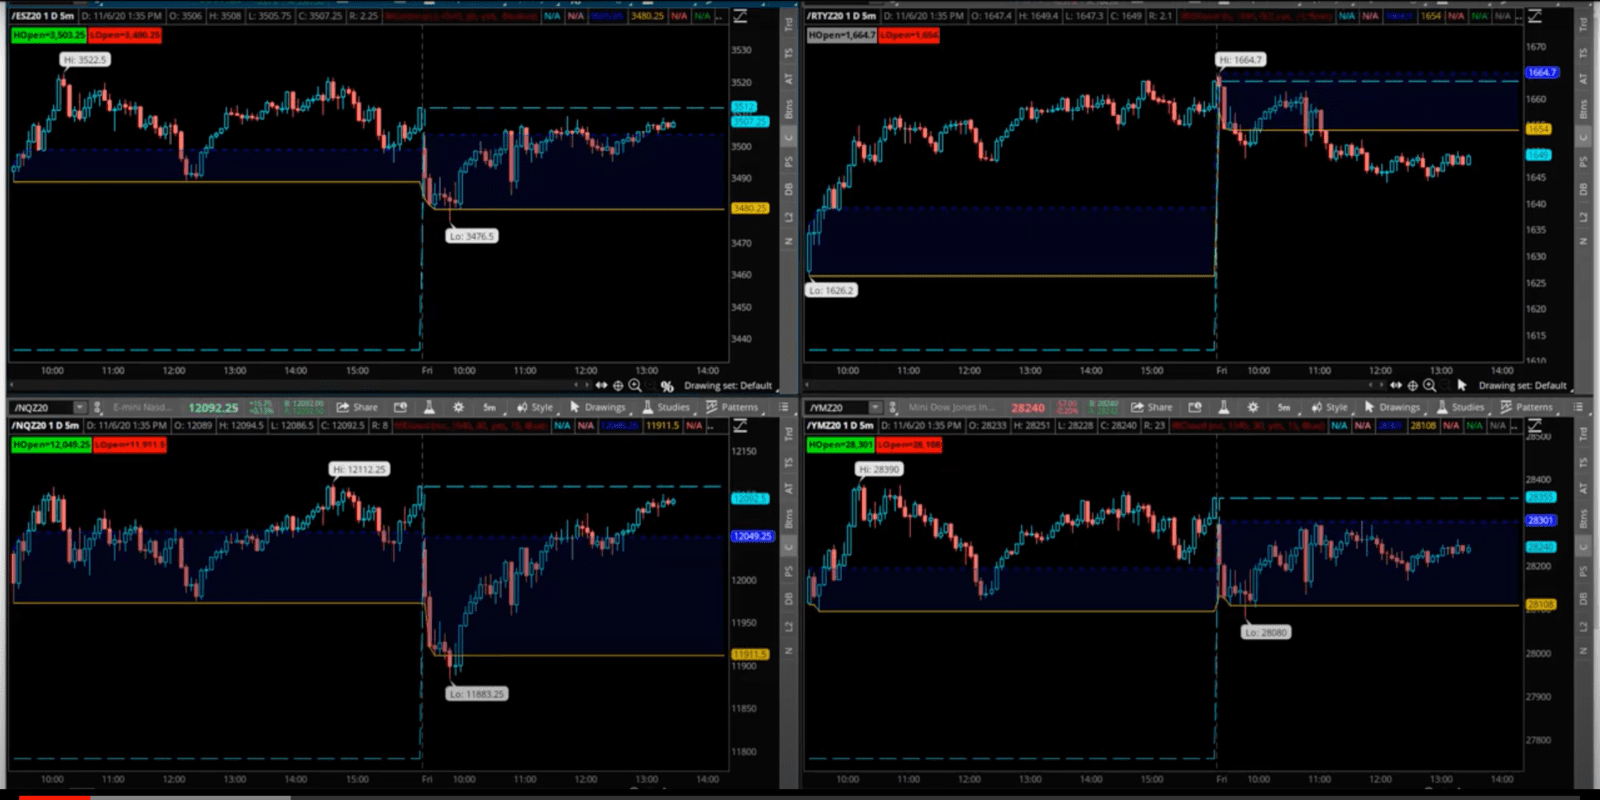Click the price scale icon atop the /YMZ20 chart

1534,426
